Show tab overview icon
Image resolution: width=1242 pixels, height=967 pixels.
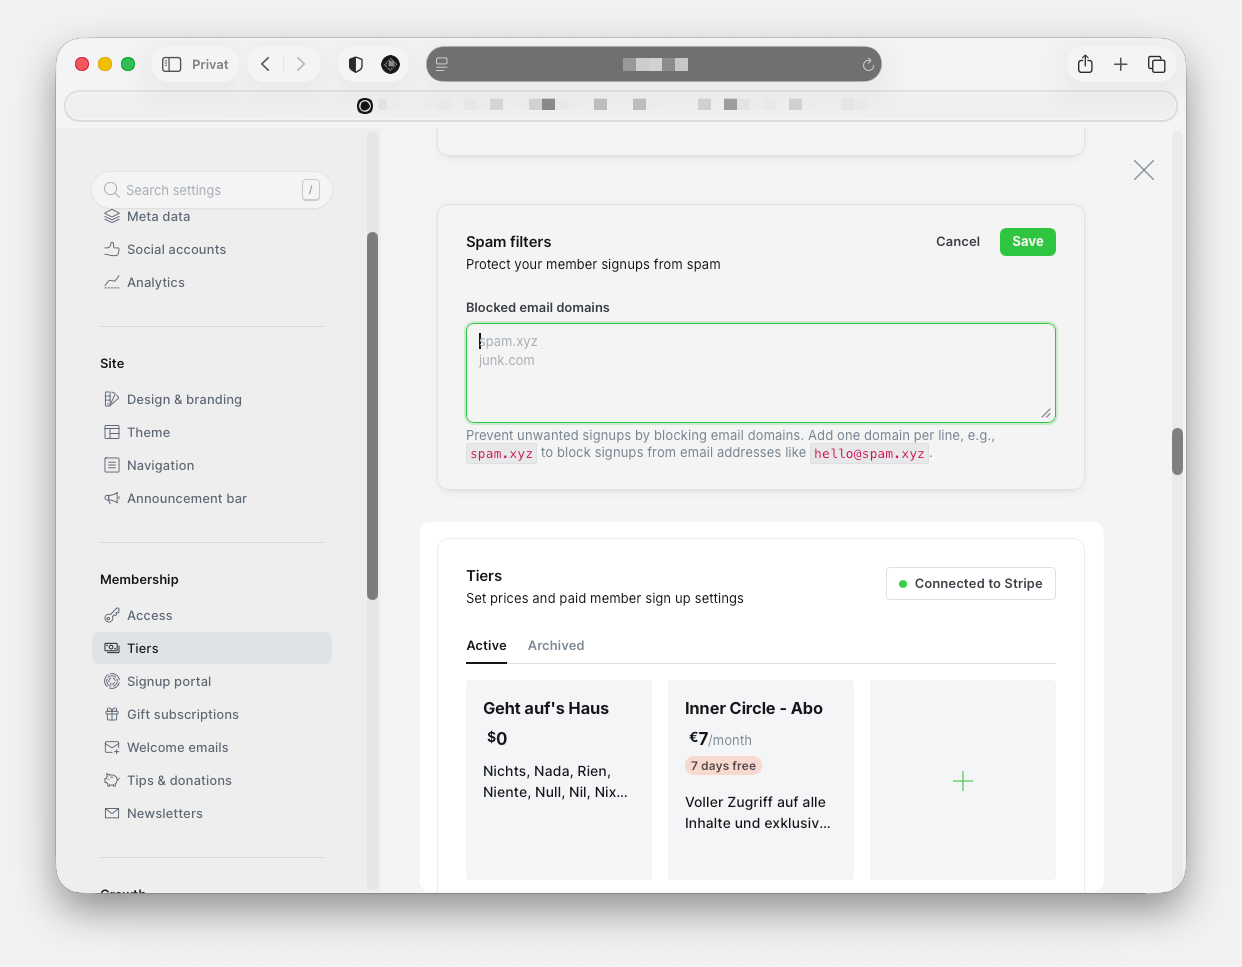1157,64
